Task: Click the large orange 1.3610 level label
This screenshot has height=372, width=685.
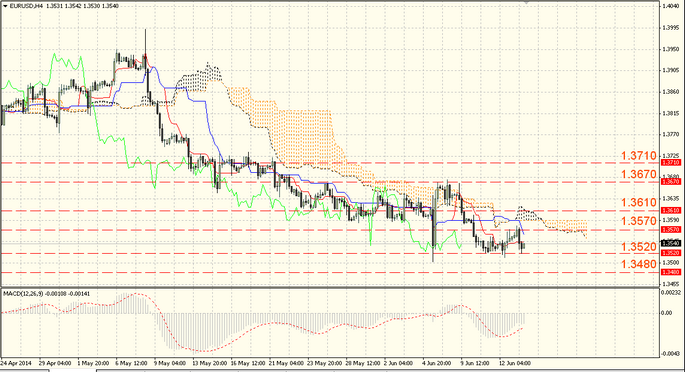Action: (639, 202)
